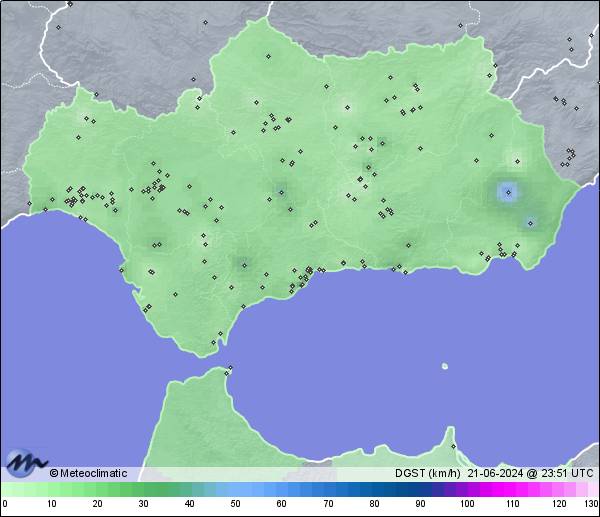
Task: Click the small white Alborán island in the sea
Action: point(445,366)
